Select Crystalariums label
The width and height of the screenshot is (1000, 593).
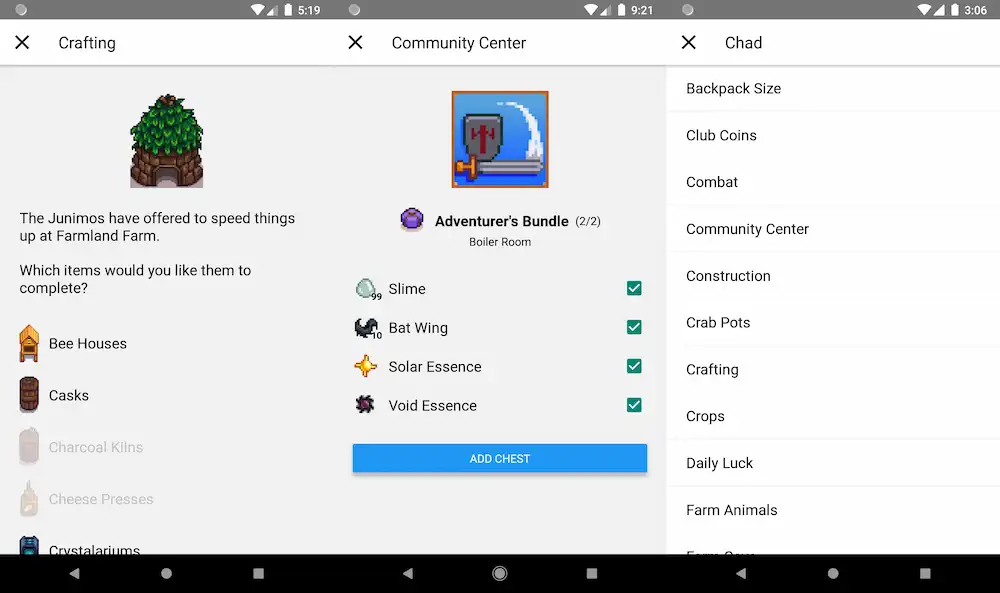pyautogui.click(x=94, y=549)
